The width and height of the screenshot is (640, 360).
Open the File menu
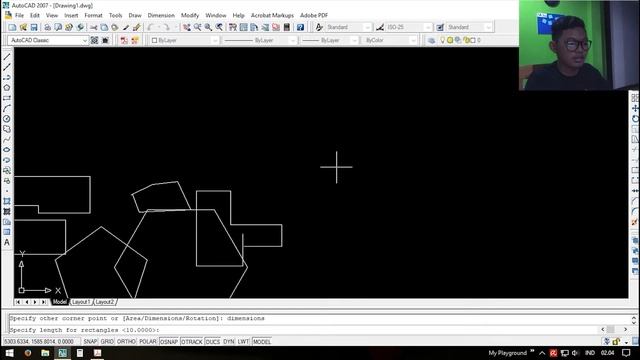pyautogui.click(x=19, y=16)
